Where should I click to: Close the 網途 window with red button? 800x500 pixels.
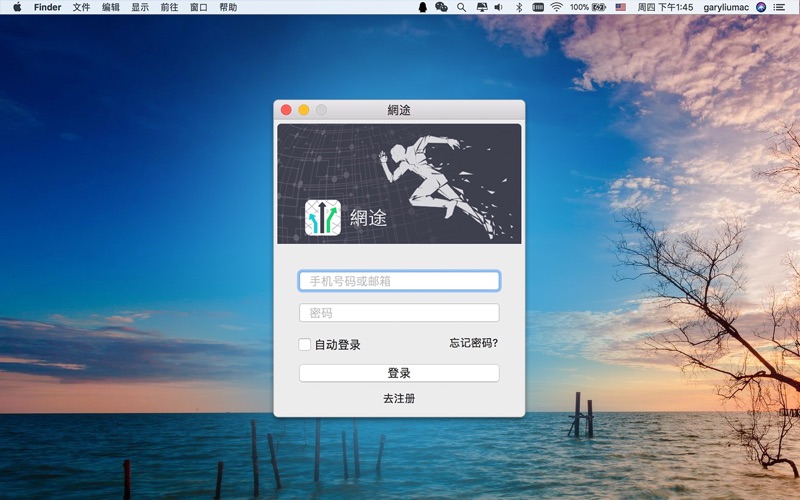pos(286,110)
